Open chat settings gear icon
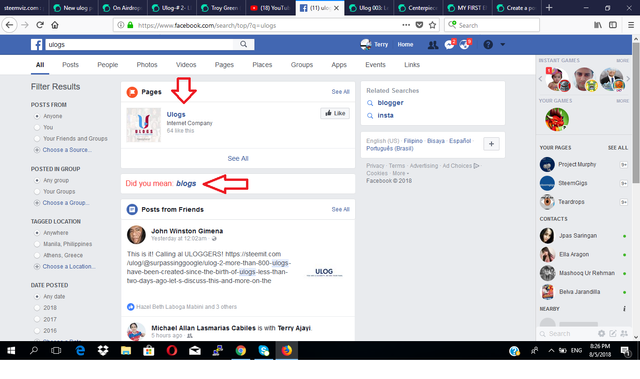Viewport: 640px width, 379px height. pos(601,333)
